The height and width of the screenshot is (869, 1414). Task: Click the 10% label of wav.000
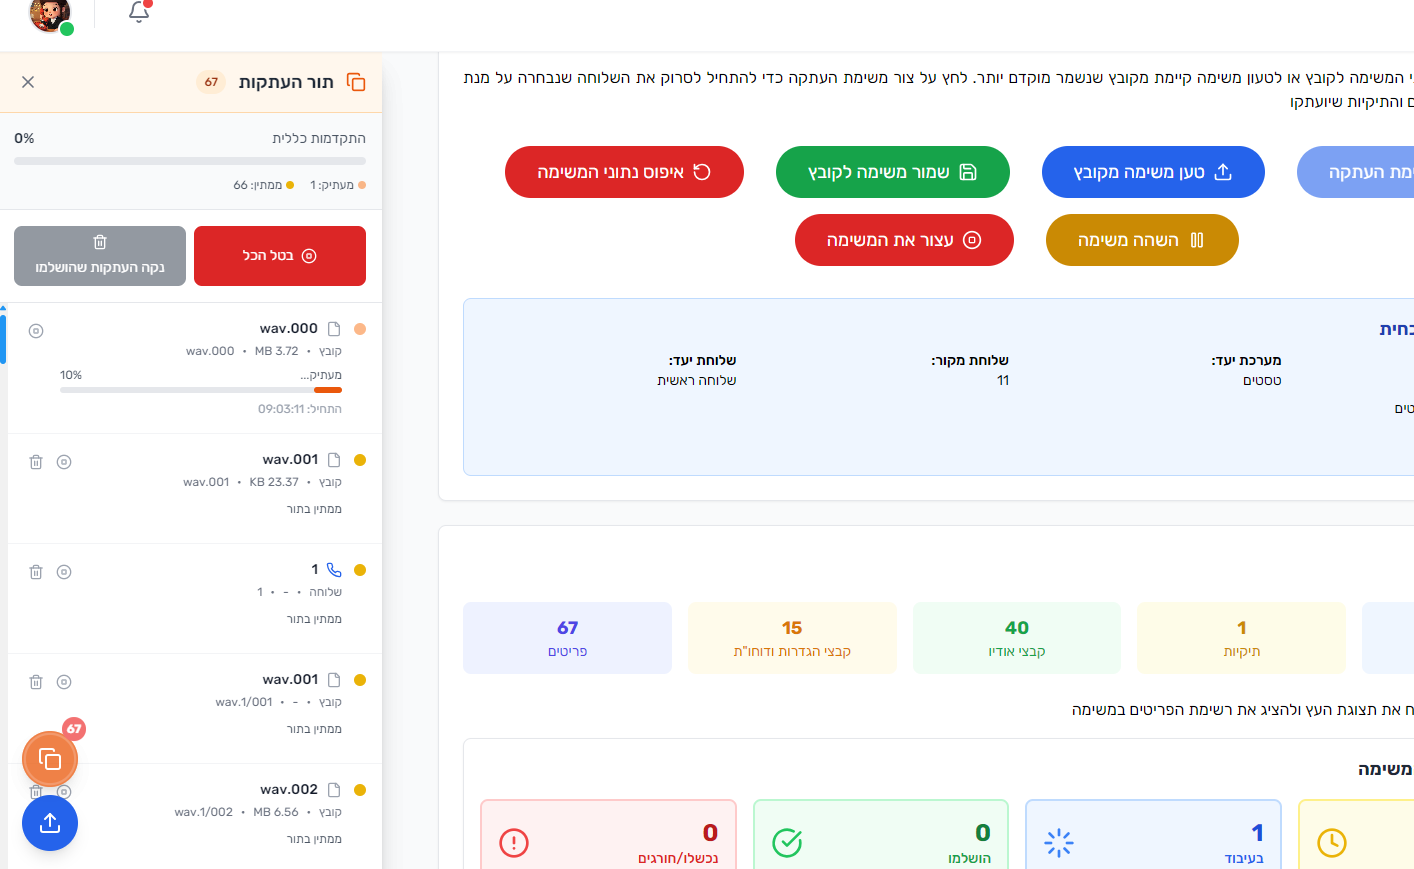point(71,375)
